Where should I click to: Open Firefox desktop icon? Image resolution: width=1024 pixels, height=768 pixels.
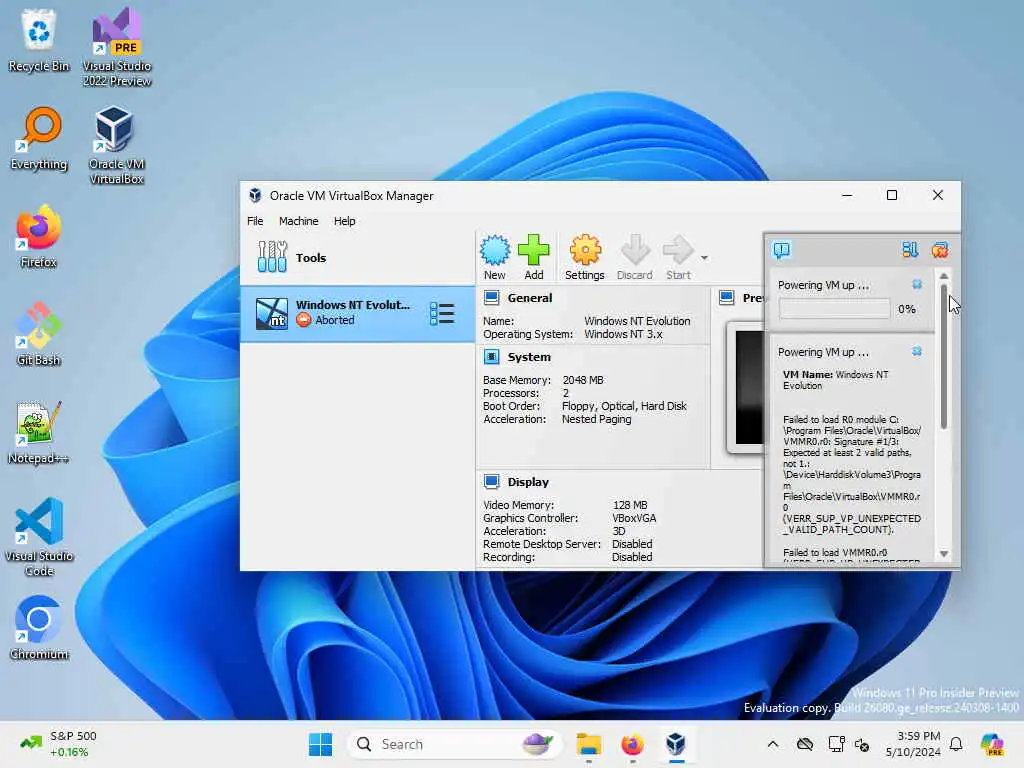pos(39,236)
